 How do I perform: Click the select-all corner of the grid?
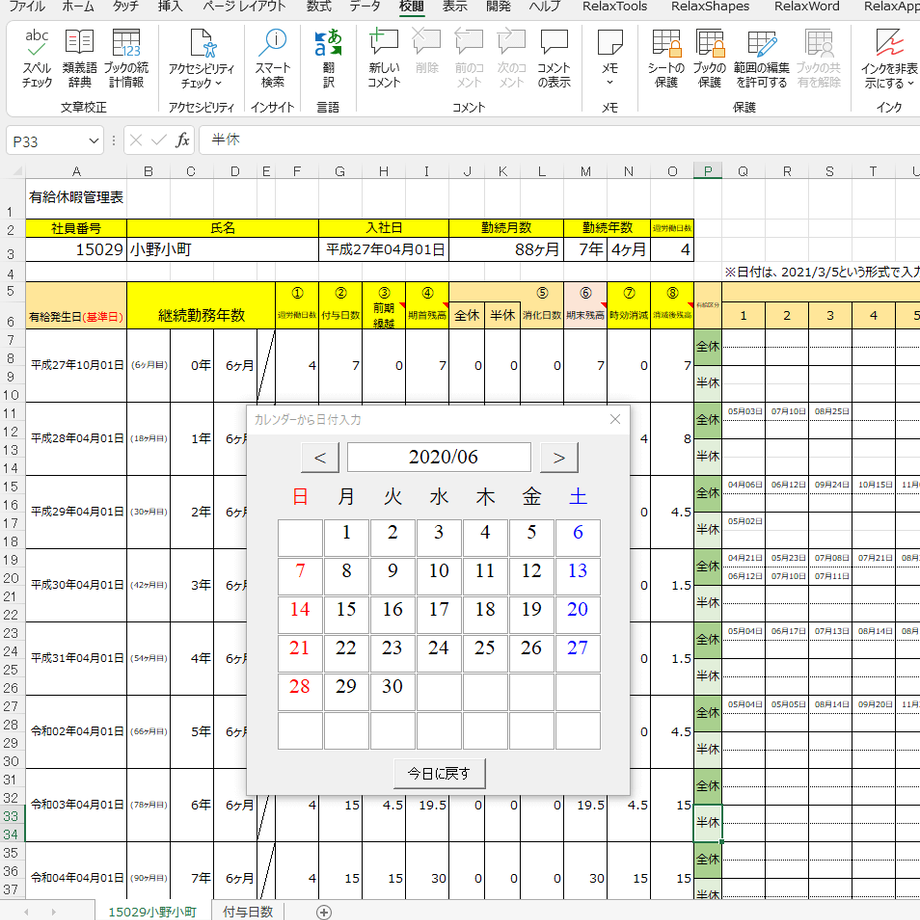tap(17, 171)
